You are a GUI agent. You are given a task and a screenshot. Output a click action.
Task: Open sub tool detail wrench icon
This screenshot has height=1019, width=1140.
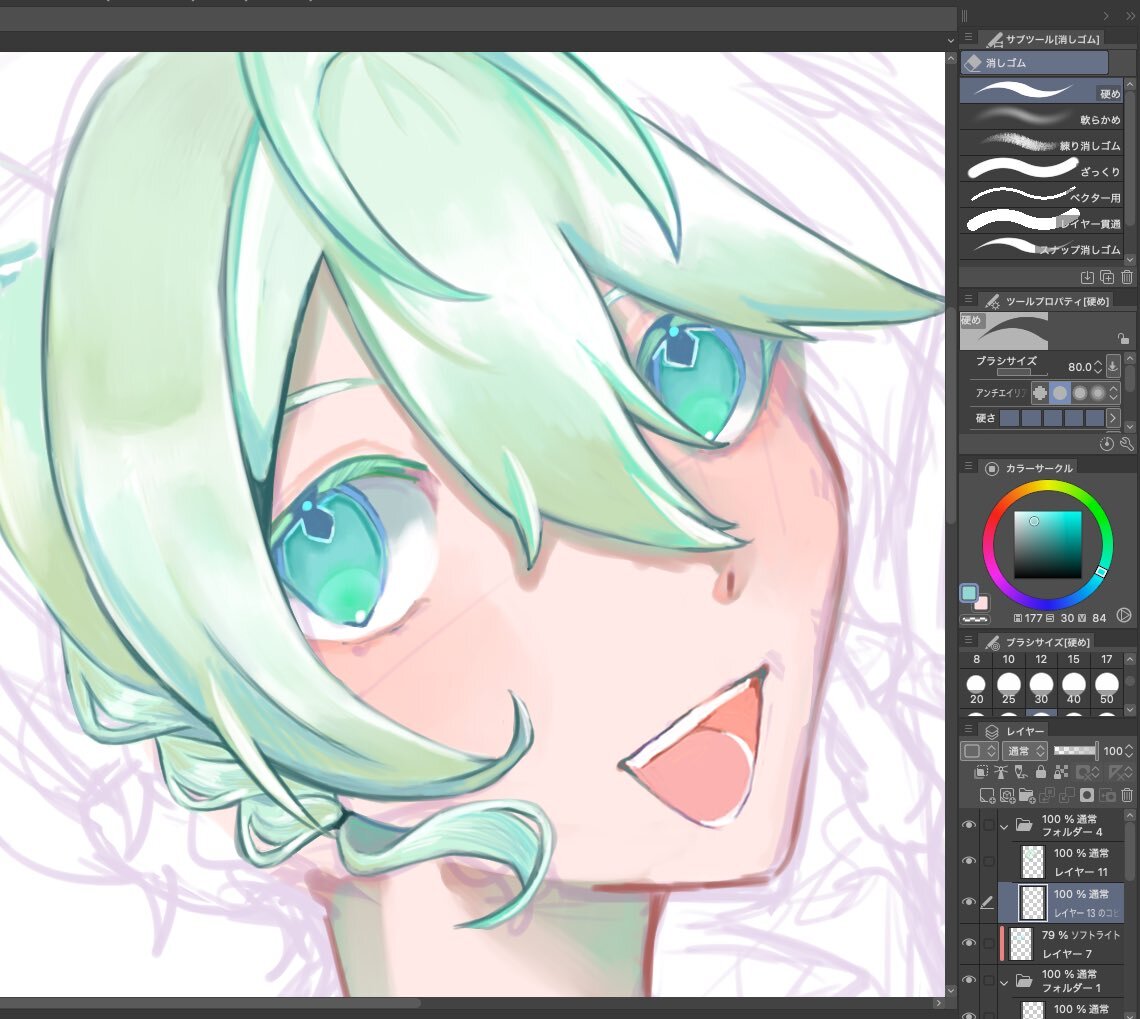coord(1127,444)
